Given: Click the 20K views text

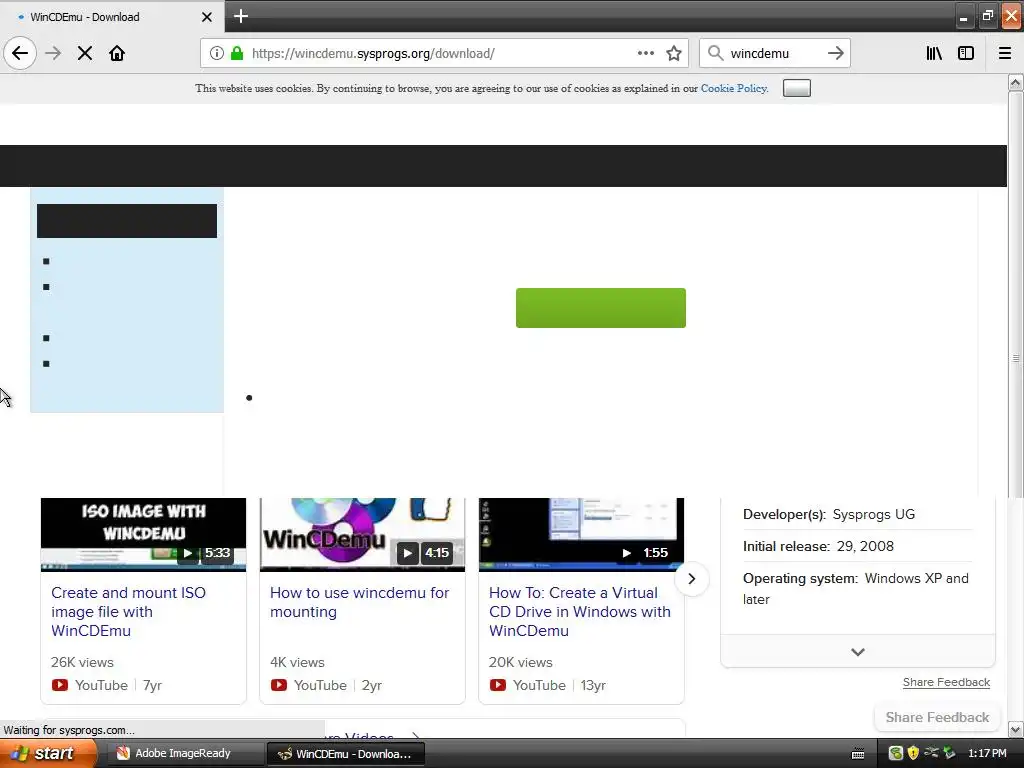Looking at the screenshot, I should pyautogui.click(x=520, y=662).
